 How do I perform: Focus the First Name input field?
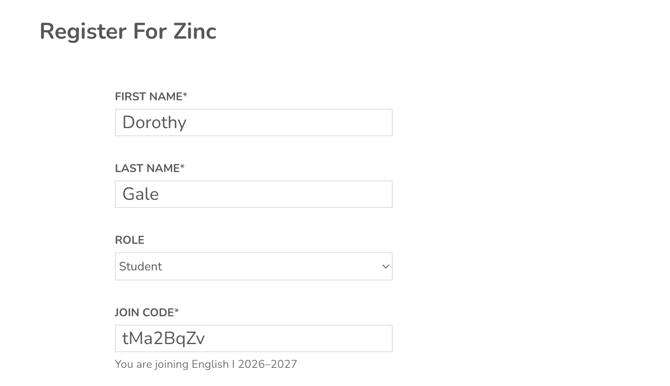(253, 122)
